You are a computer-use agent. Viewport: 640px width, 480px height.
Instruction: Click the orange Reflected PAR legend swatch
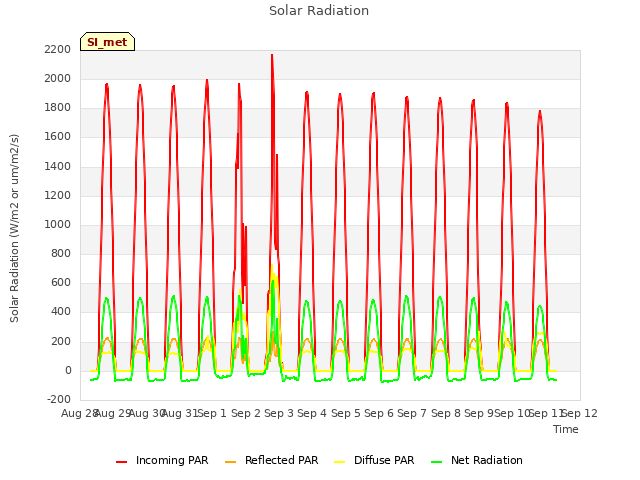click(x=230, y=462)
